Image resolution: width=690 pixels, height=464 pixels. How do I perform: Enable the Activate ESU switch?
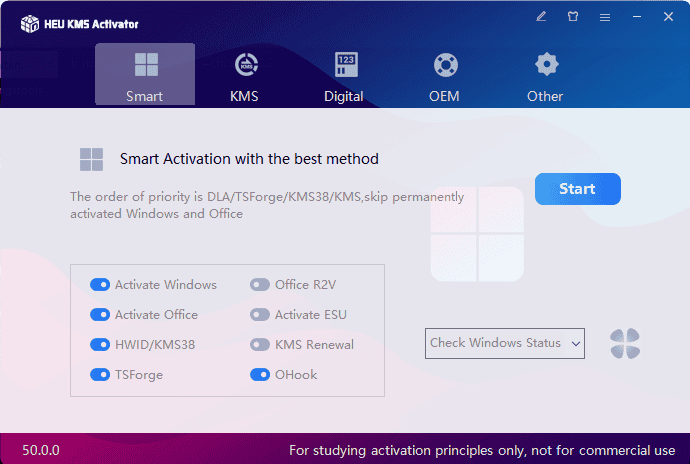pyautogui.click(x=260, y=315)
